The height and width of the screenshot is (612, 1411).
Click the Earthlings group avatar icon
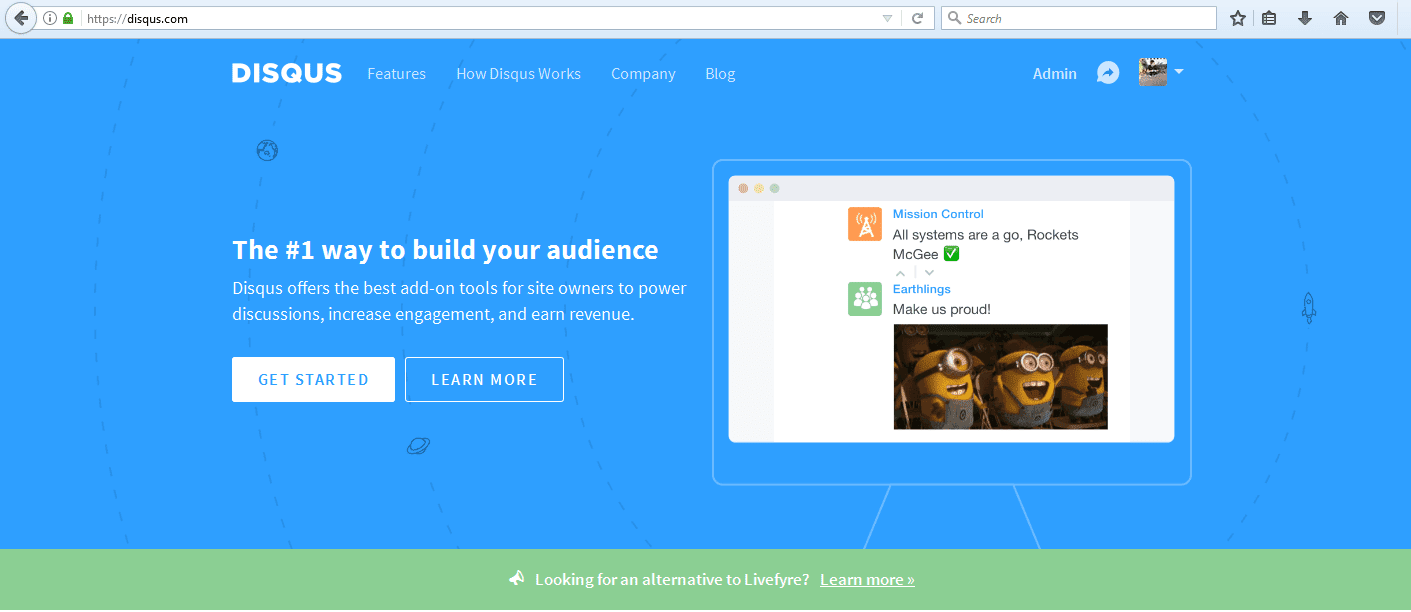865,299
